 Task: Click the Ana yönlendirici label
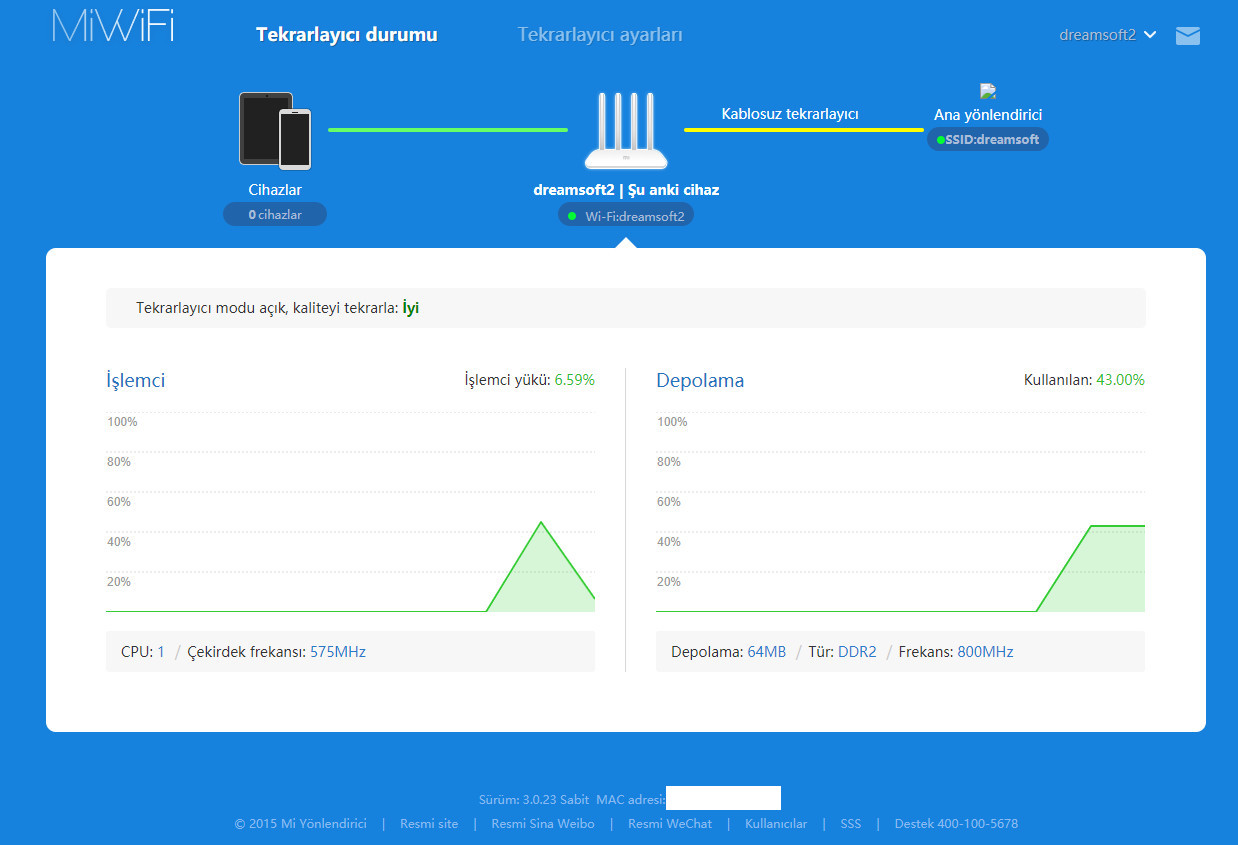coord(988,115)
